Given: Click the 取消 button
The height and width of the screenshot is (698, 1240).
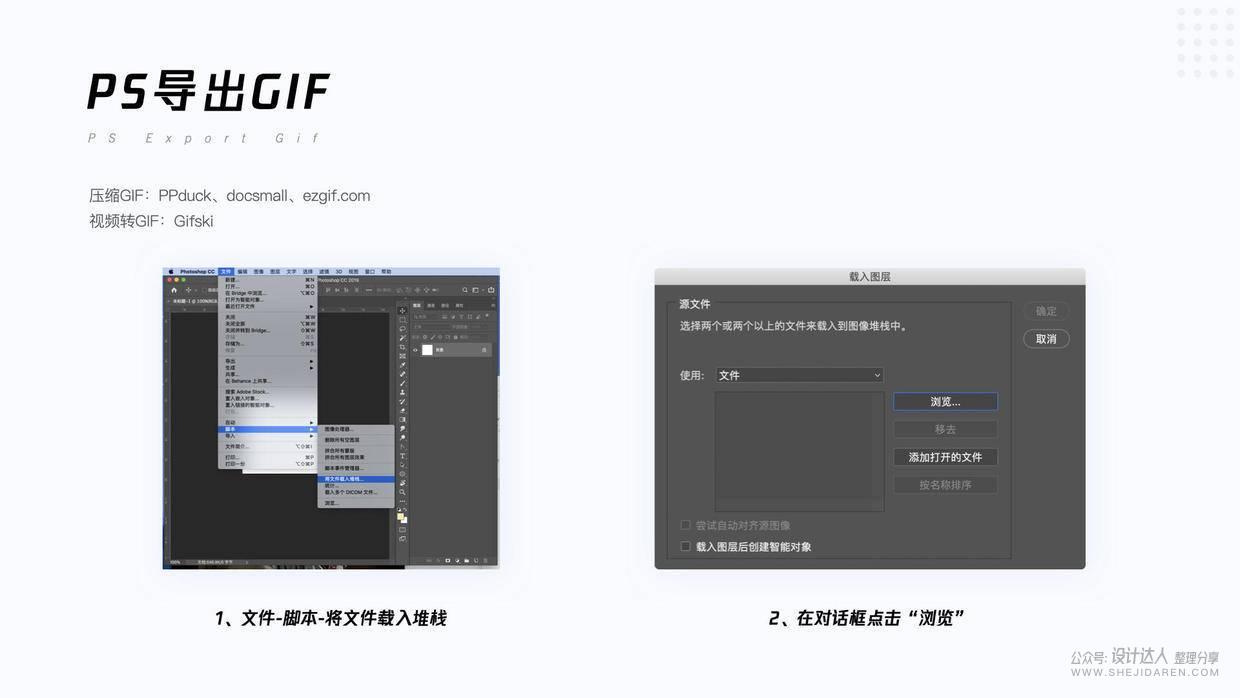Looking at the screenshot, I should pos(1046,339).
